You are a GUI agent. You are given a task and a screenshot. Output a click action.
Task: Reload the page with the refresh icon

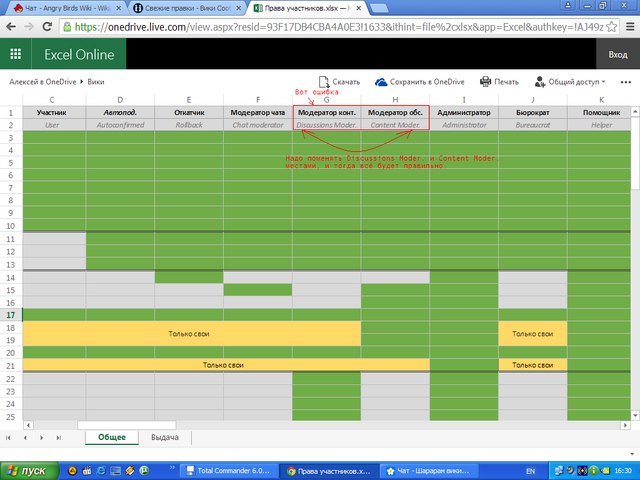pos(47,27)
